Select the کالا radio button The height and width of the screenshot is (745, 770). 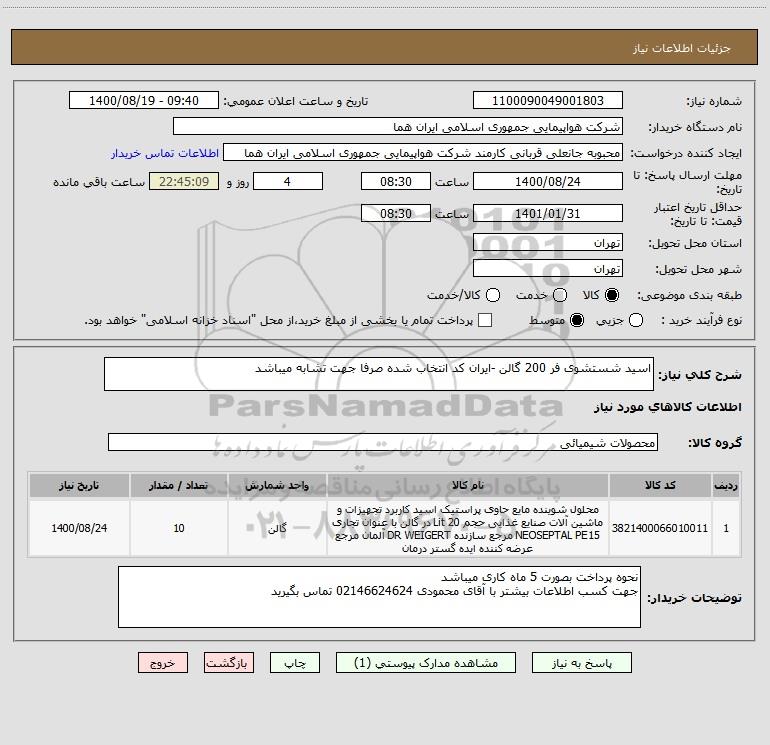point(612,295)
